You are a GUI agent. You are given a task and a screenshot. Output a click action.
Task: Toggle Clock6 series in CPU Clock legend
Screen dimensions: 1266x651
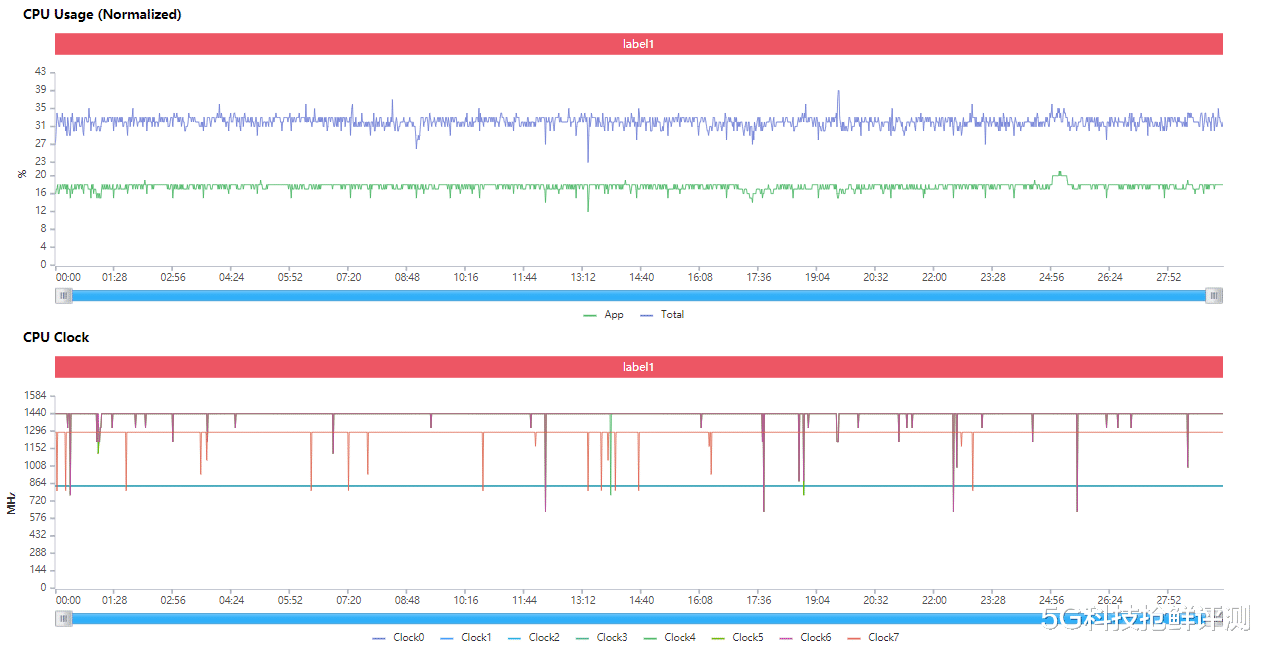click(x=805, y=638)
